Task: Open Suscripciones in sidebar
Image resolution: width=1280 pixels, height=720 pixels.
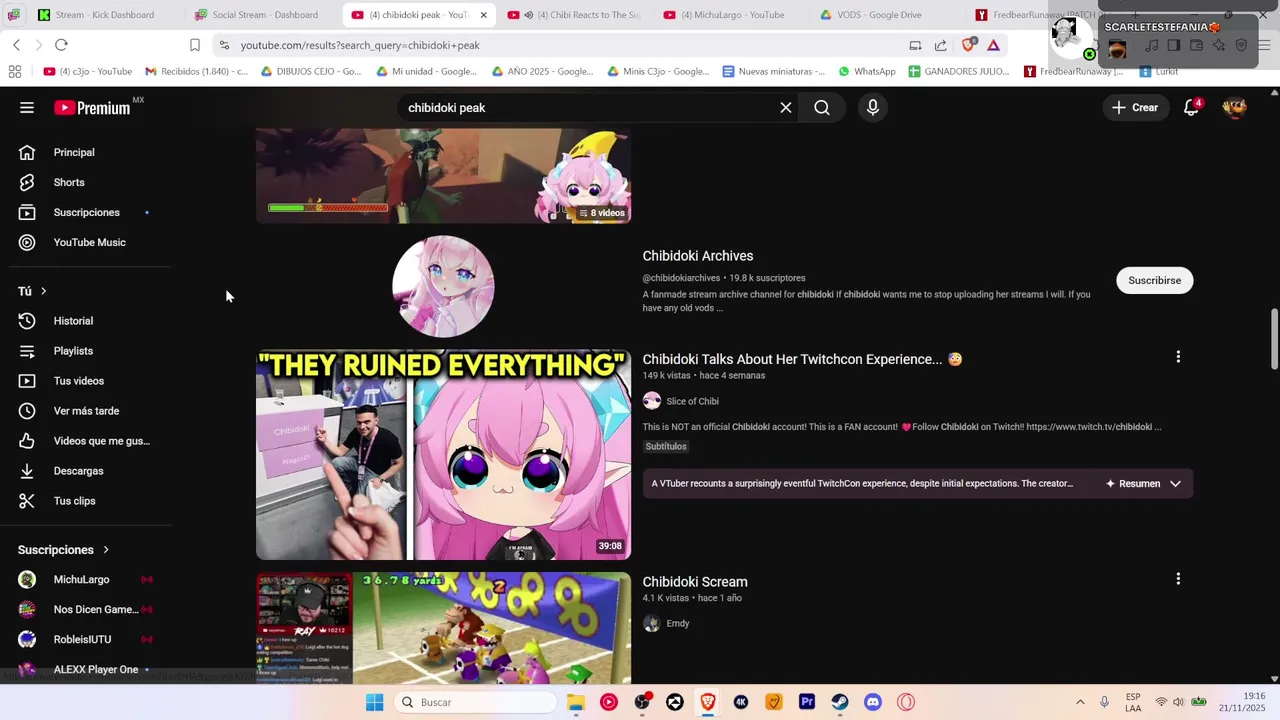Action: tap(86, 213)
